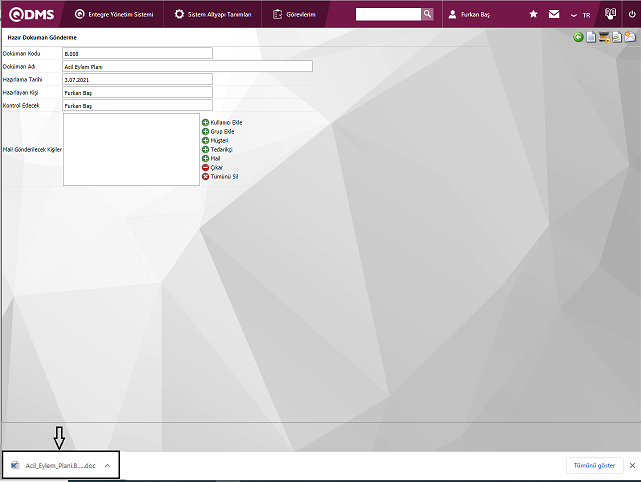Click Grup Ekle add link
Screen dimensions: 641x482
point(218,131)
